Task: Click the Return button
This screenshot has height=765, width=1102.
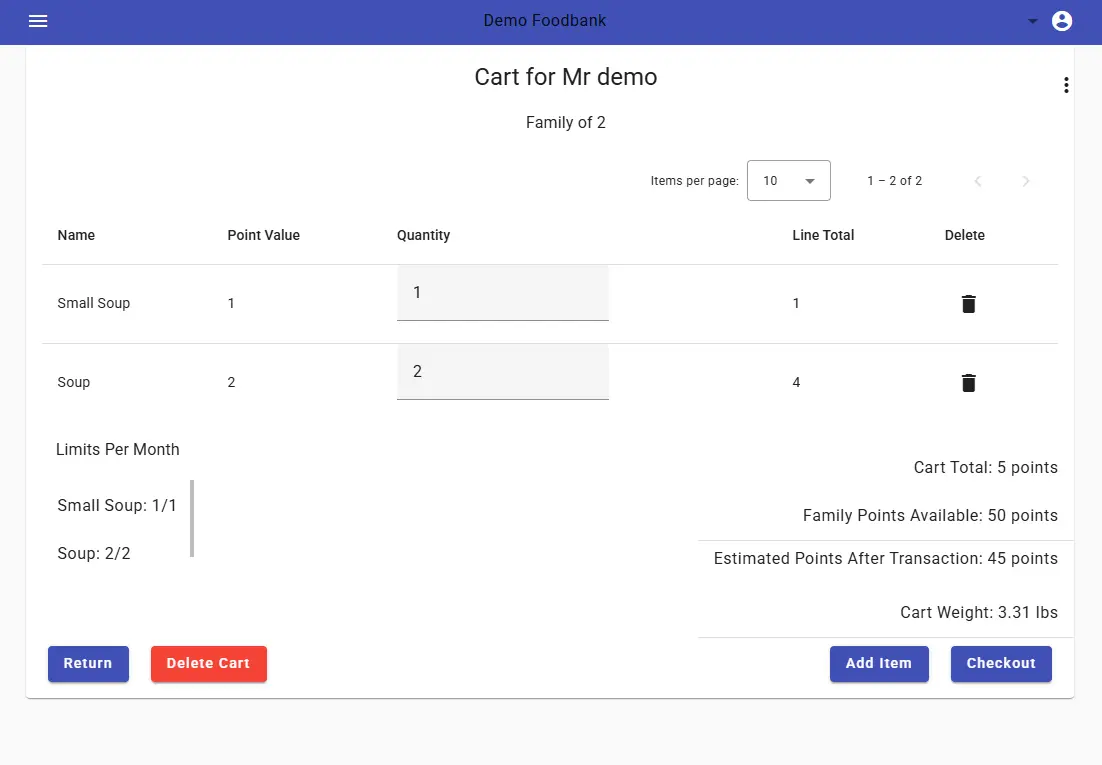Action: click(x=88, y=663)
